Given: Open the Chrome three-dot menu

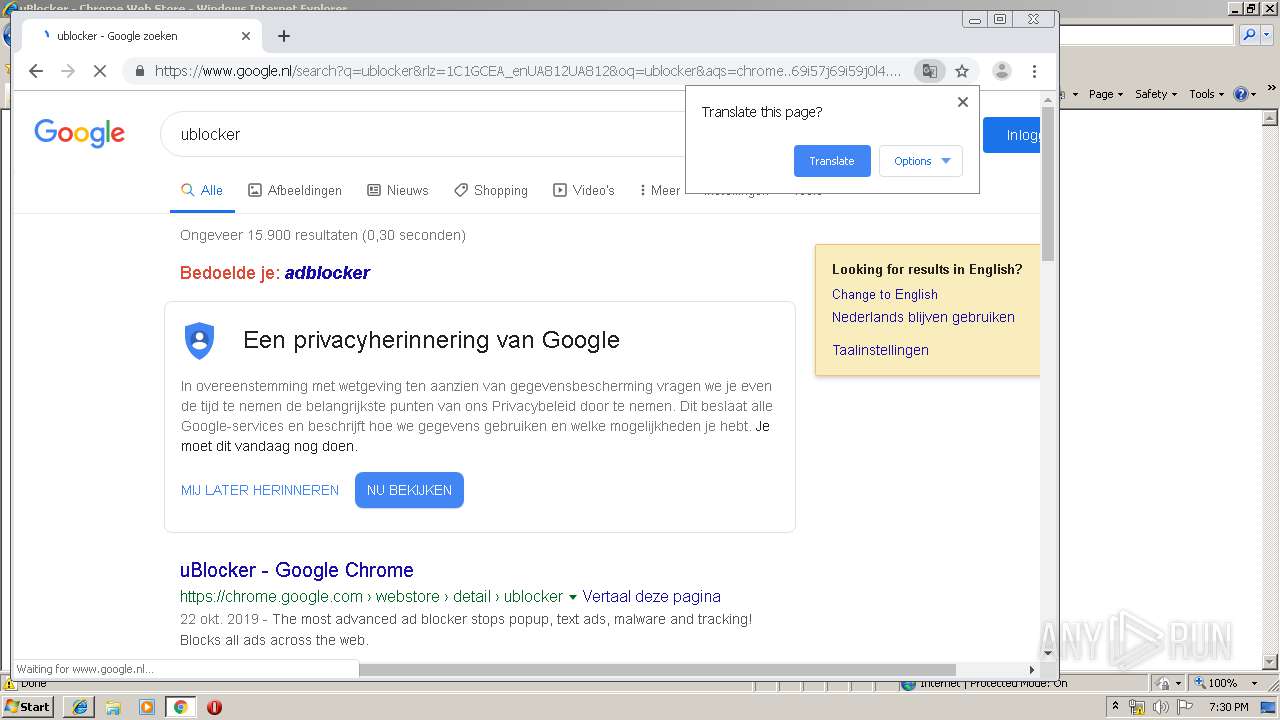Looking at the screenshot, I should tap(1034, 71).
